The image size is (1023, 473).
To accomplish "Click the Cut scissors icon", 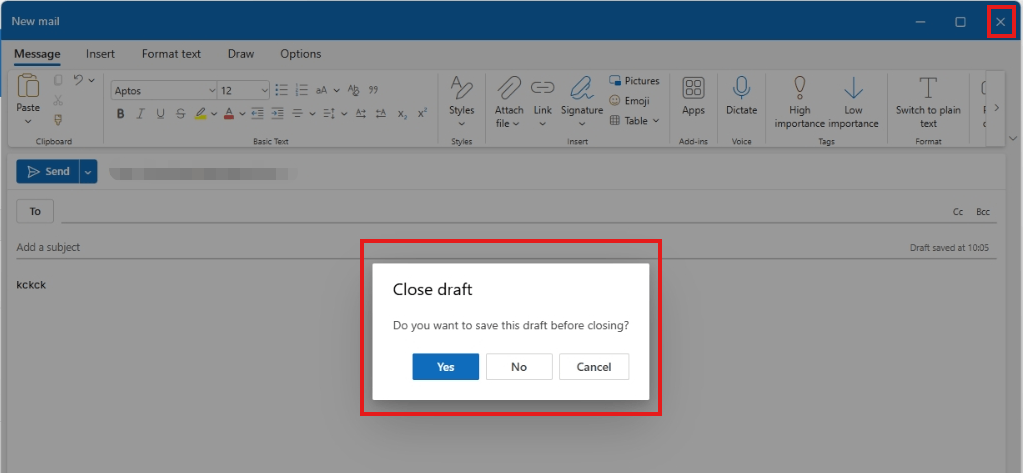I will tap(58, 100).
